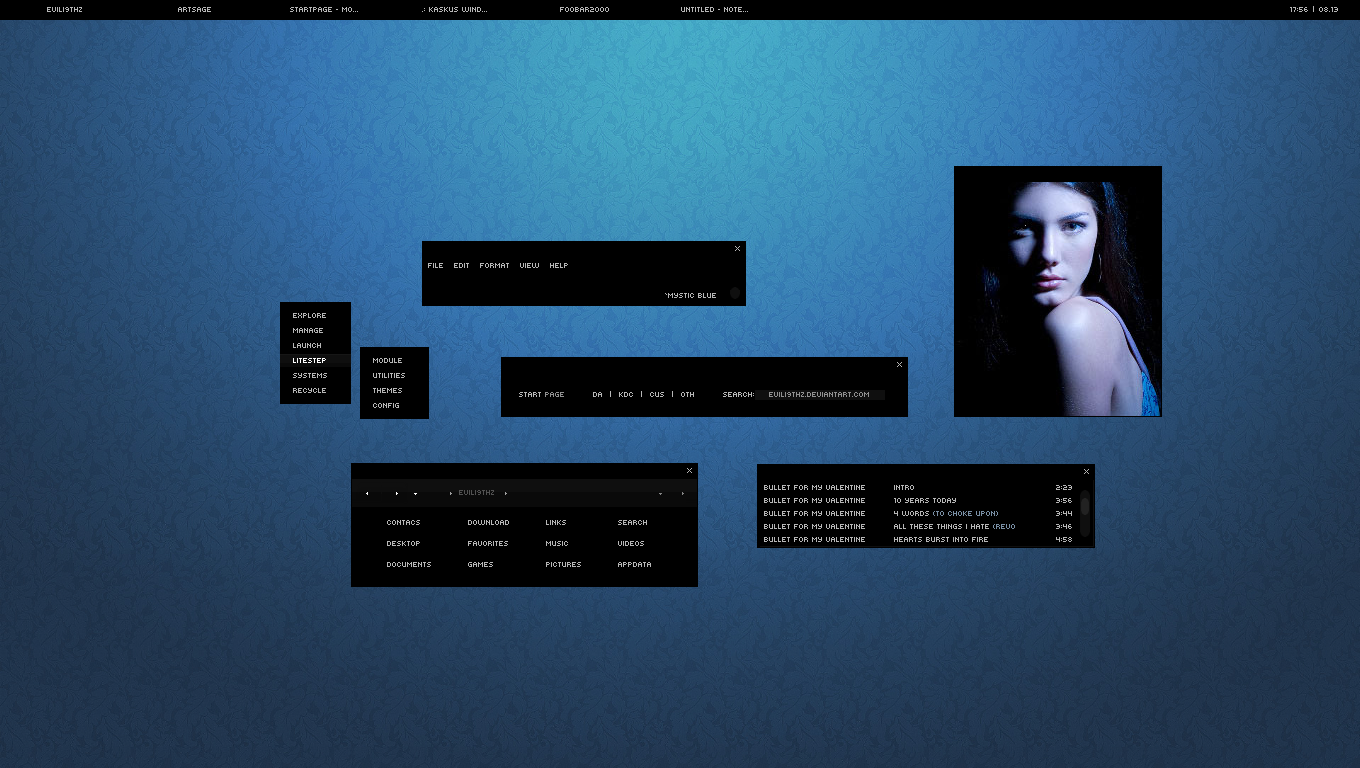Open the Download folder
The width and height of the screenshot is (1360, 768).
coord(488,522)
